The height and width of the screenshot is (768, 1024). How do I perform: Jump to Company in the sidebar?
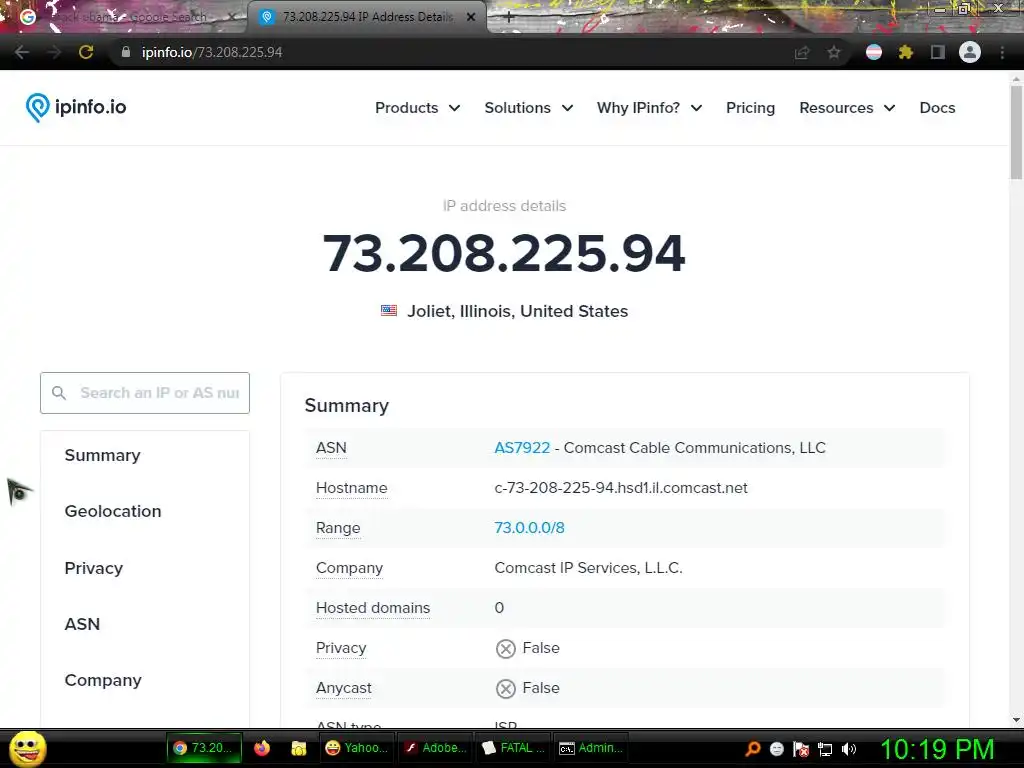click(x=103, y=680)
